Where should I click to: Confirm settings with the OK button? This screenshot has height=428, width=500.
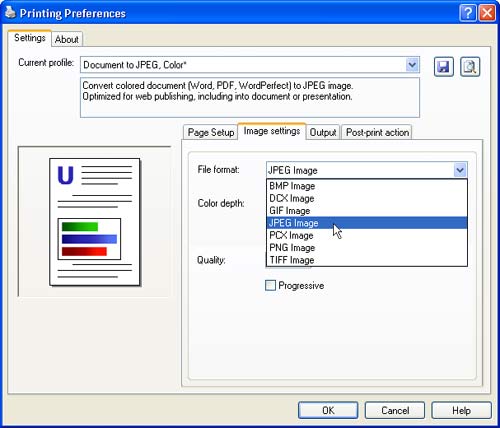(328, 410)
